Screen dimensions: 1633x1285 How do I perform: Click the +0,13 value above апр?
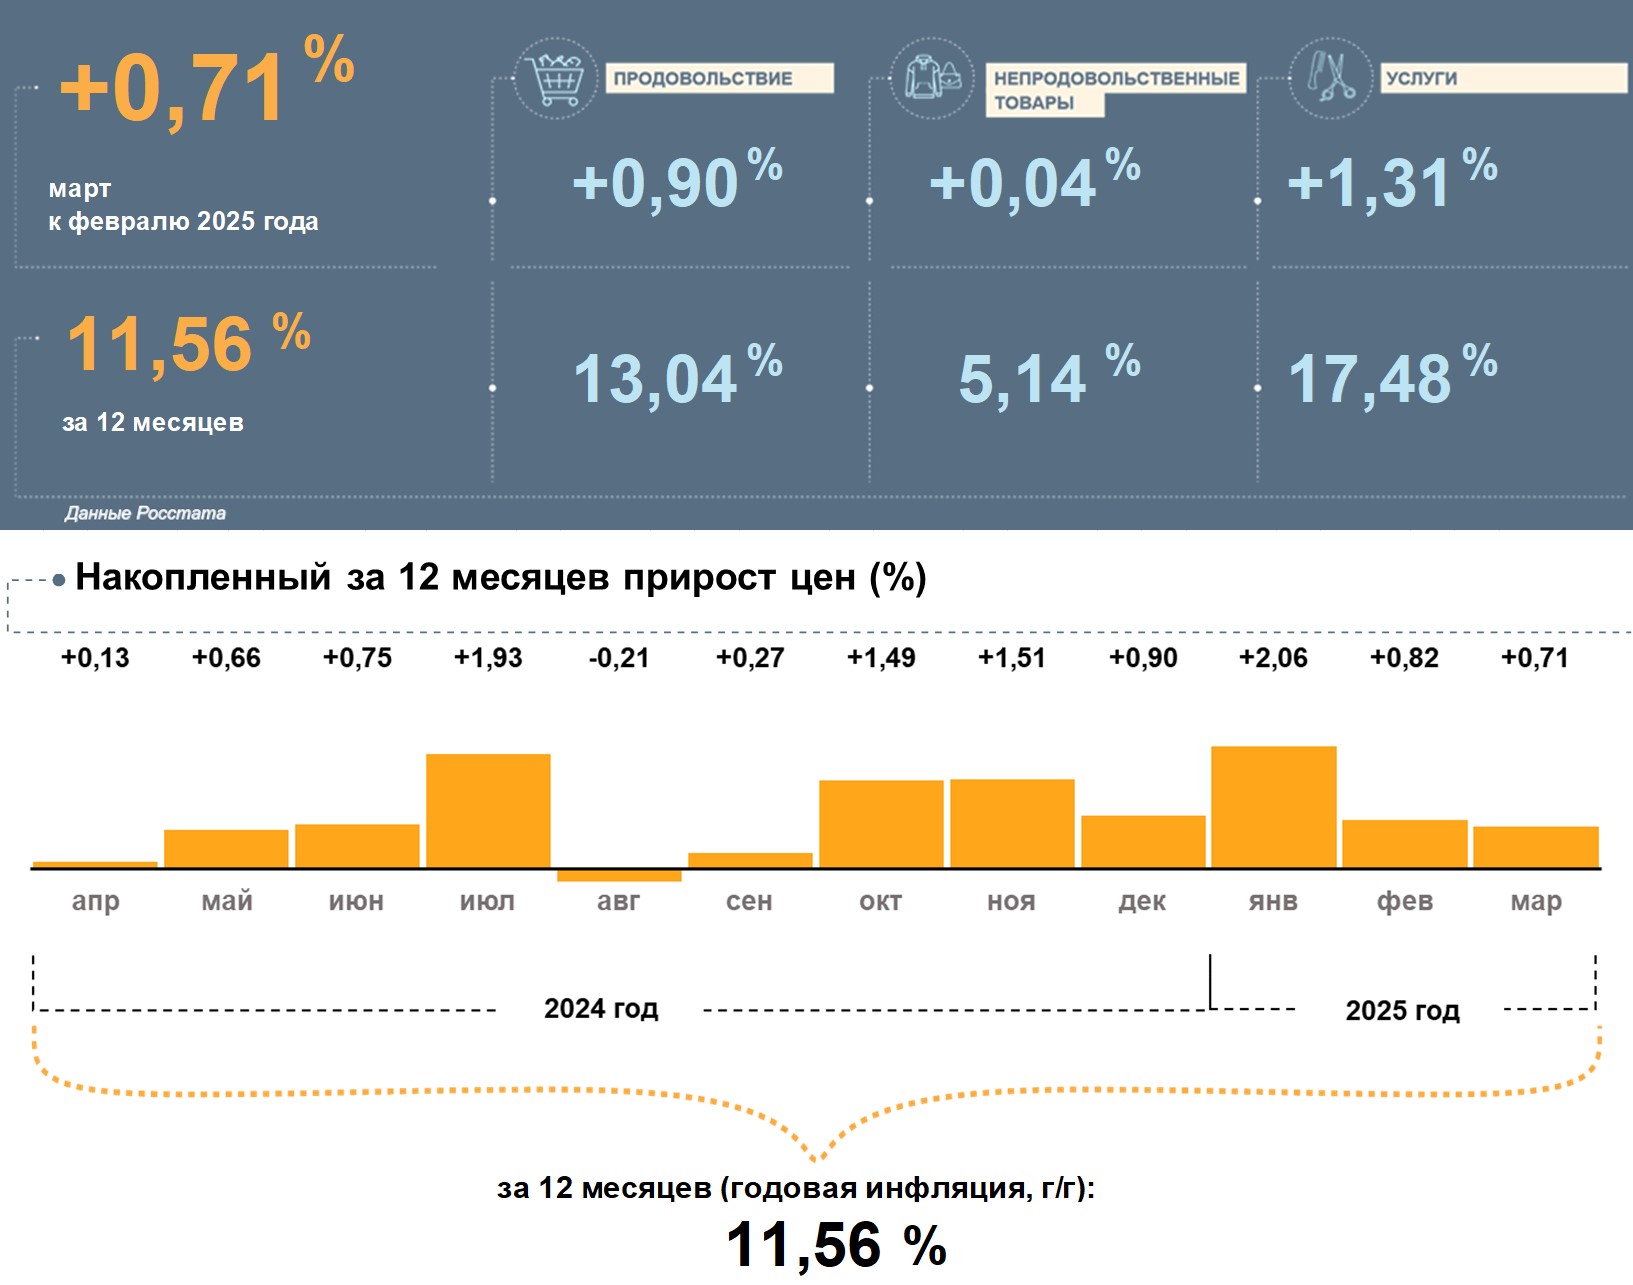pyautogui.click(x=95, y=658)
